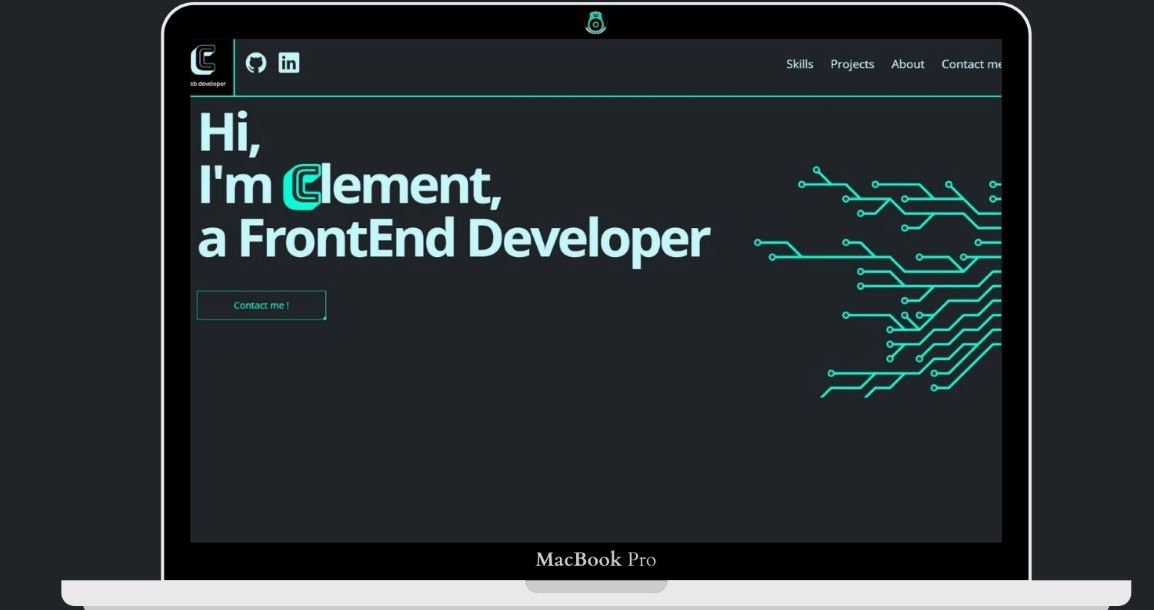The image size is (1154, 610).
Task: Click the 'a FrontEnd Developer' heading
Action: coord(453,239)
